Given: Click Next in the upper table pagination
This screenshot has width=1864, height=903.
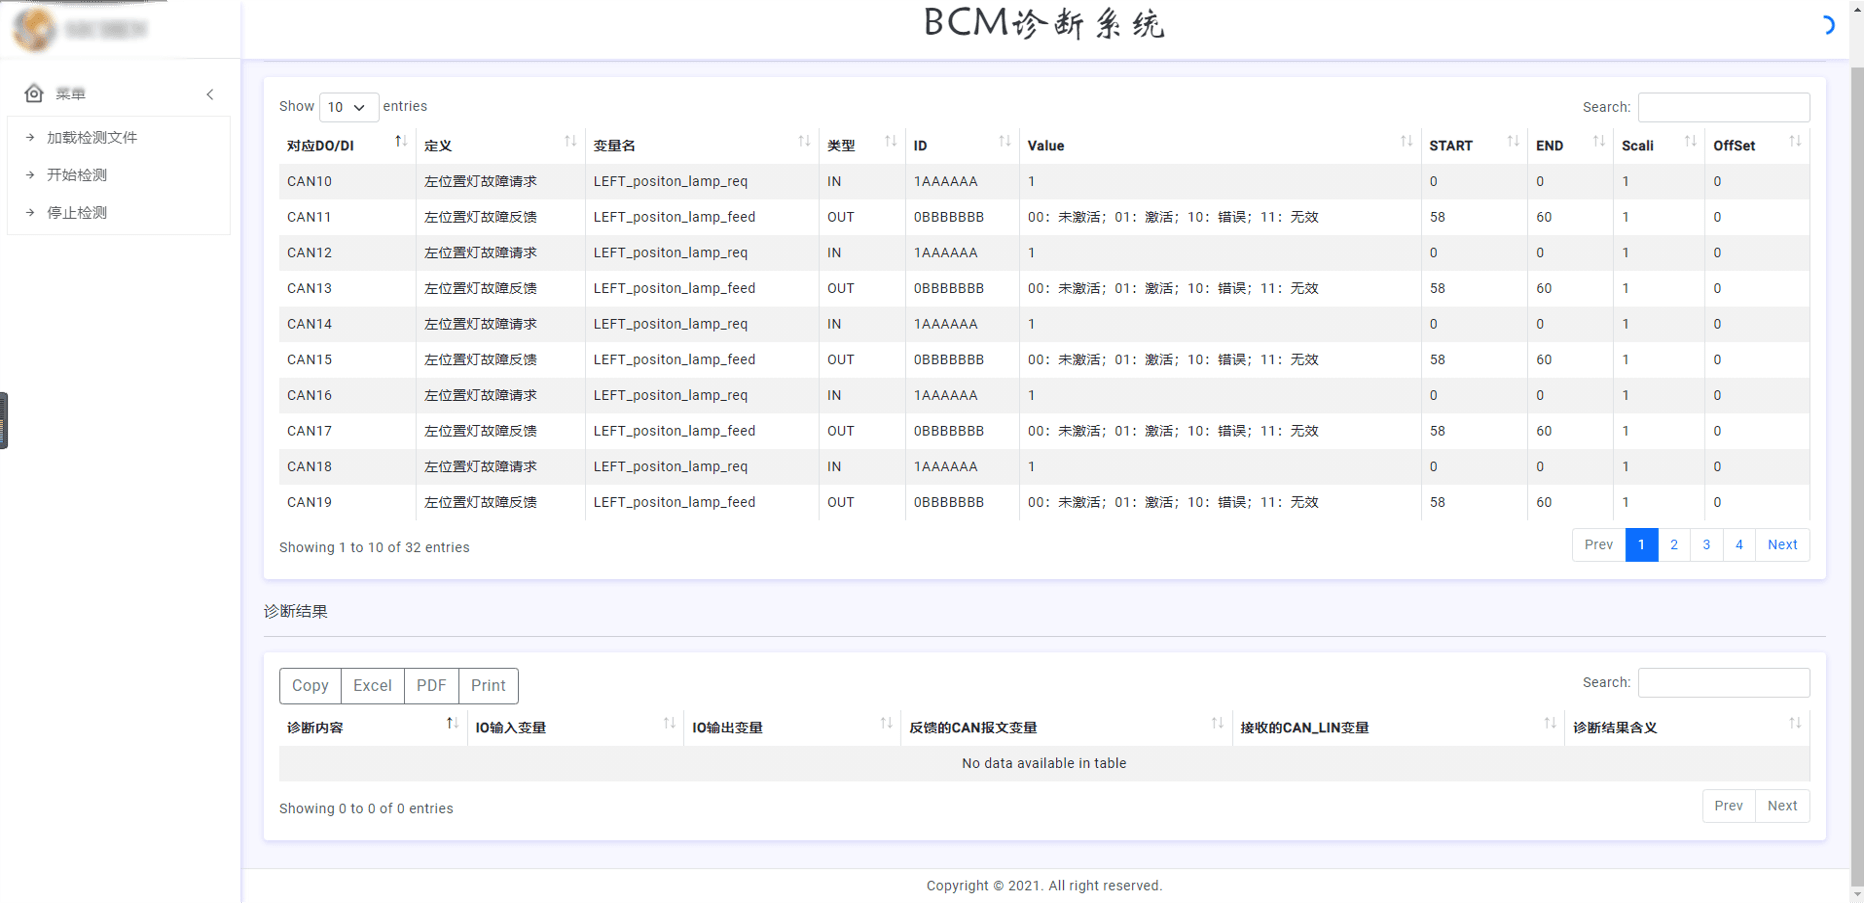Looking at the screenshot, I should (x=1782, y=545).
